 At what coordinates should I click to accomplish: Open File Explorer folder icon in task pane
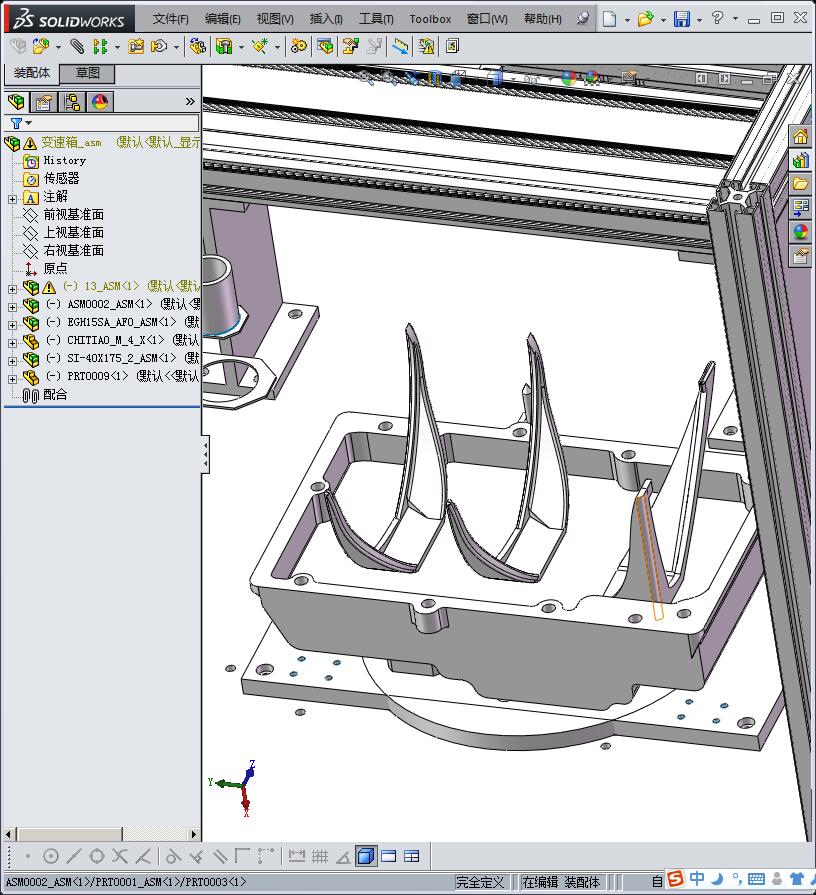tap(800, 184)
